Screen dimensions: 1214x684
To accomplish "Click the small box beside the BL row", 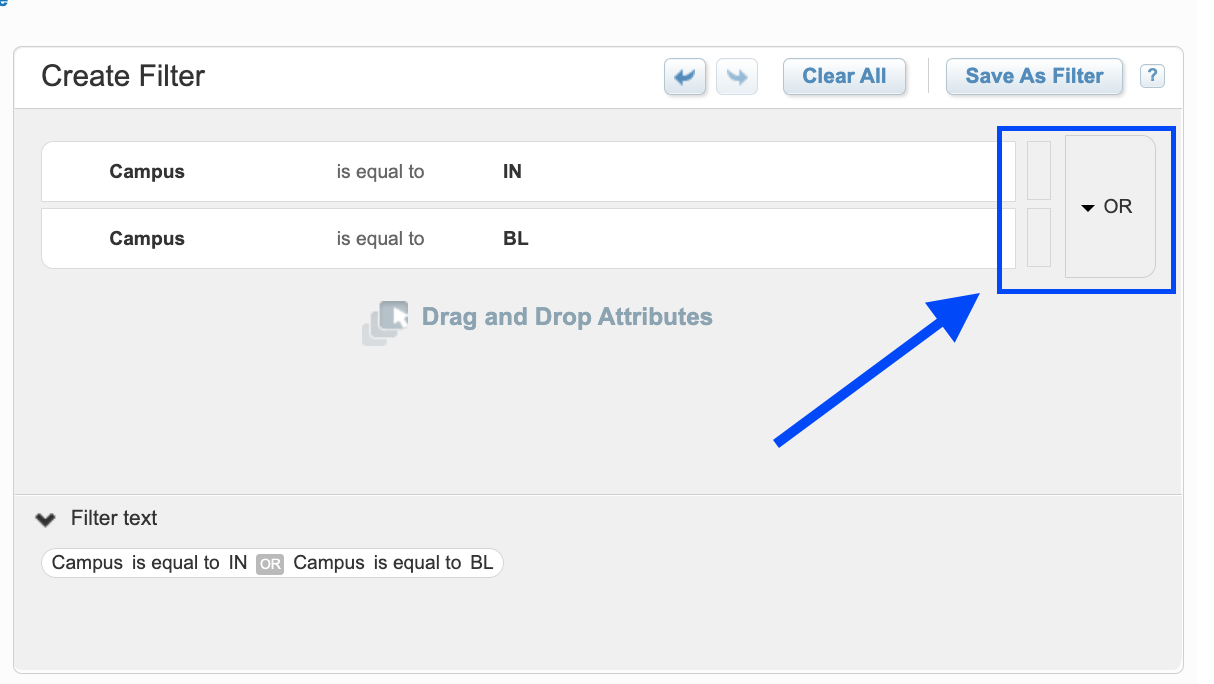I will [x=1039, y=238].
